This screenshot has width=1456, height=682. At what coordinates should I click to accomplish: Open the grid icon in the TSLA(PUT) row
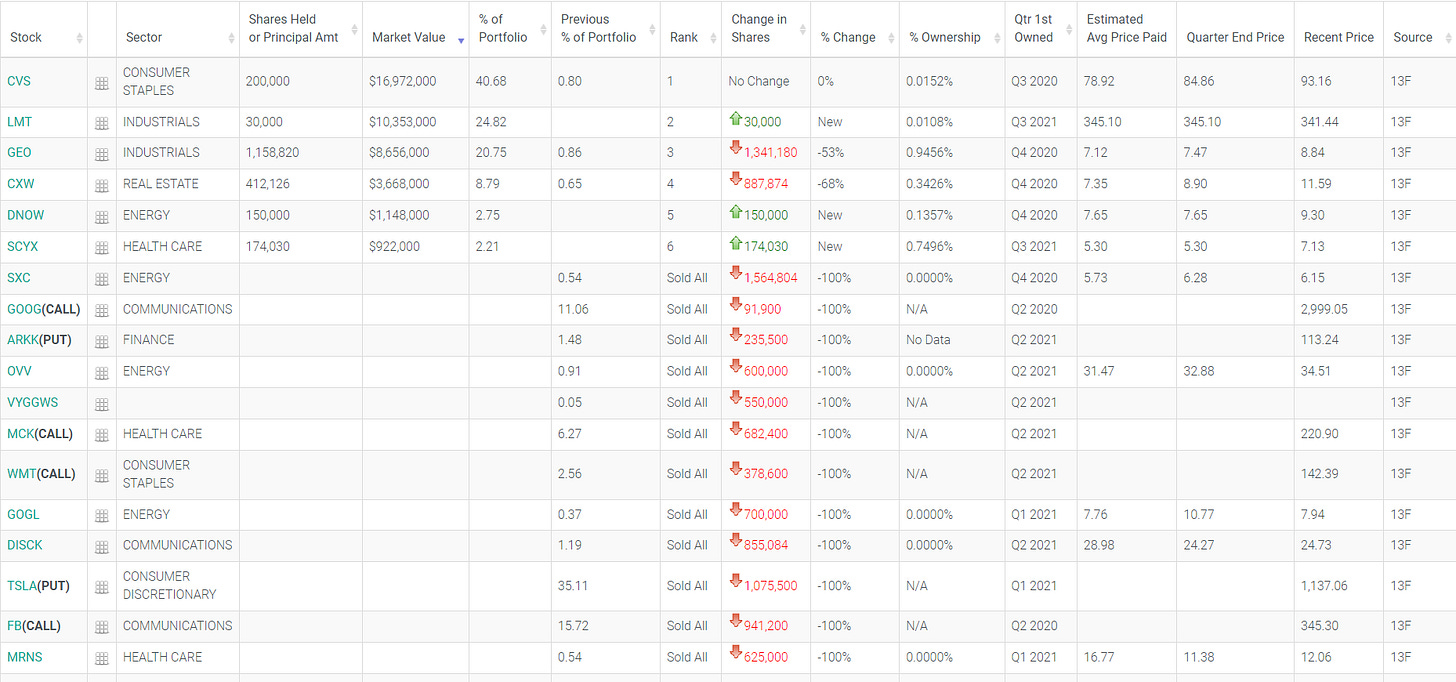102,588
